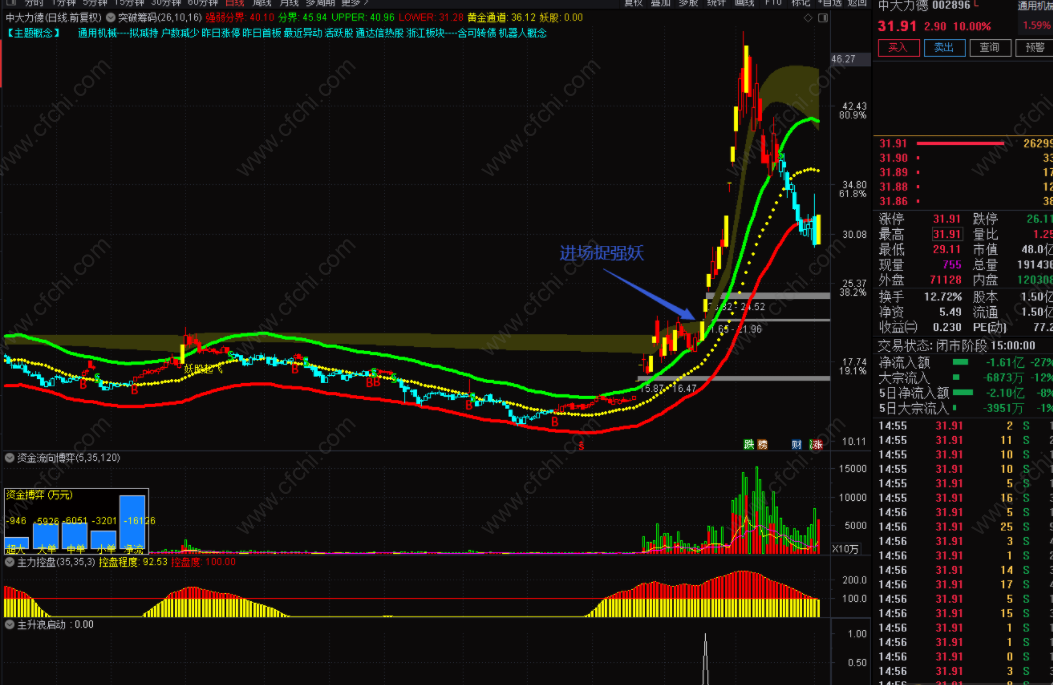This screenshot has width=1053, height=685.
Task: Click the red 涨 marker icon
Action: click(x=815, y=444)
